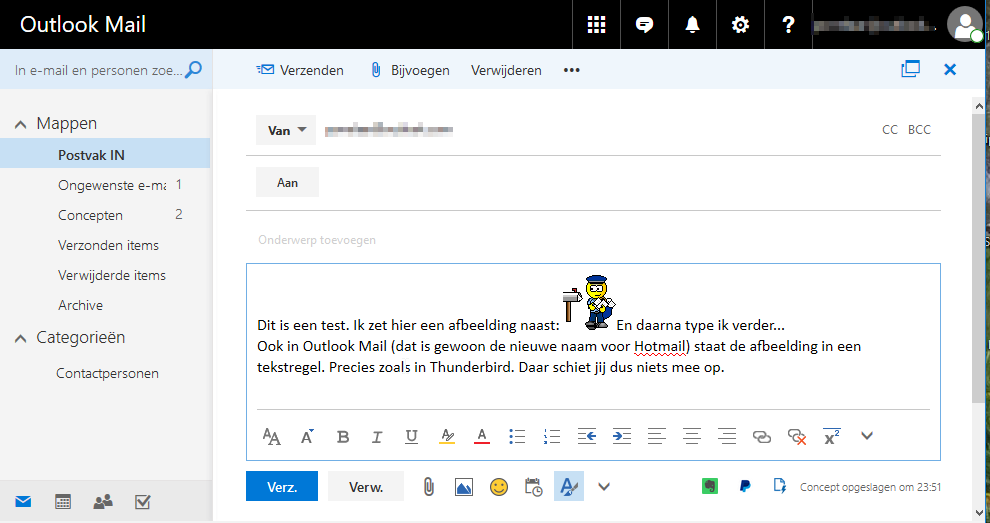990x523 pixels.
Task: Click the insert picture inline icon
Action: [463, 487]
